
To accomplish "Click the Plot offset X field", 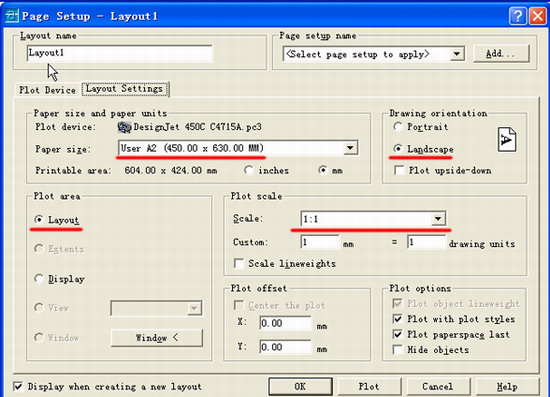I will click(285, 323).
